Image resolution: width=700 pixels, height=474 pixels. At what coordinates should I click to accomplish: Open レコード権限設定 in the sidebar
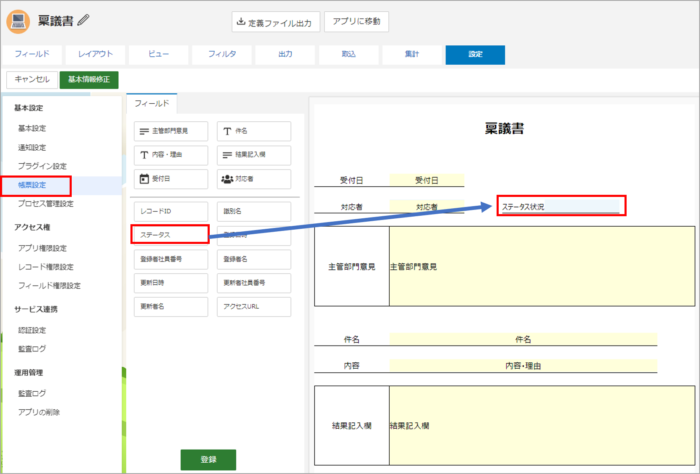pos(46,267)
